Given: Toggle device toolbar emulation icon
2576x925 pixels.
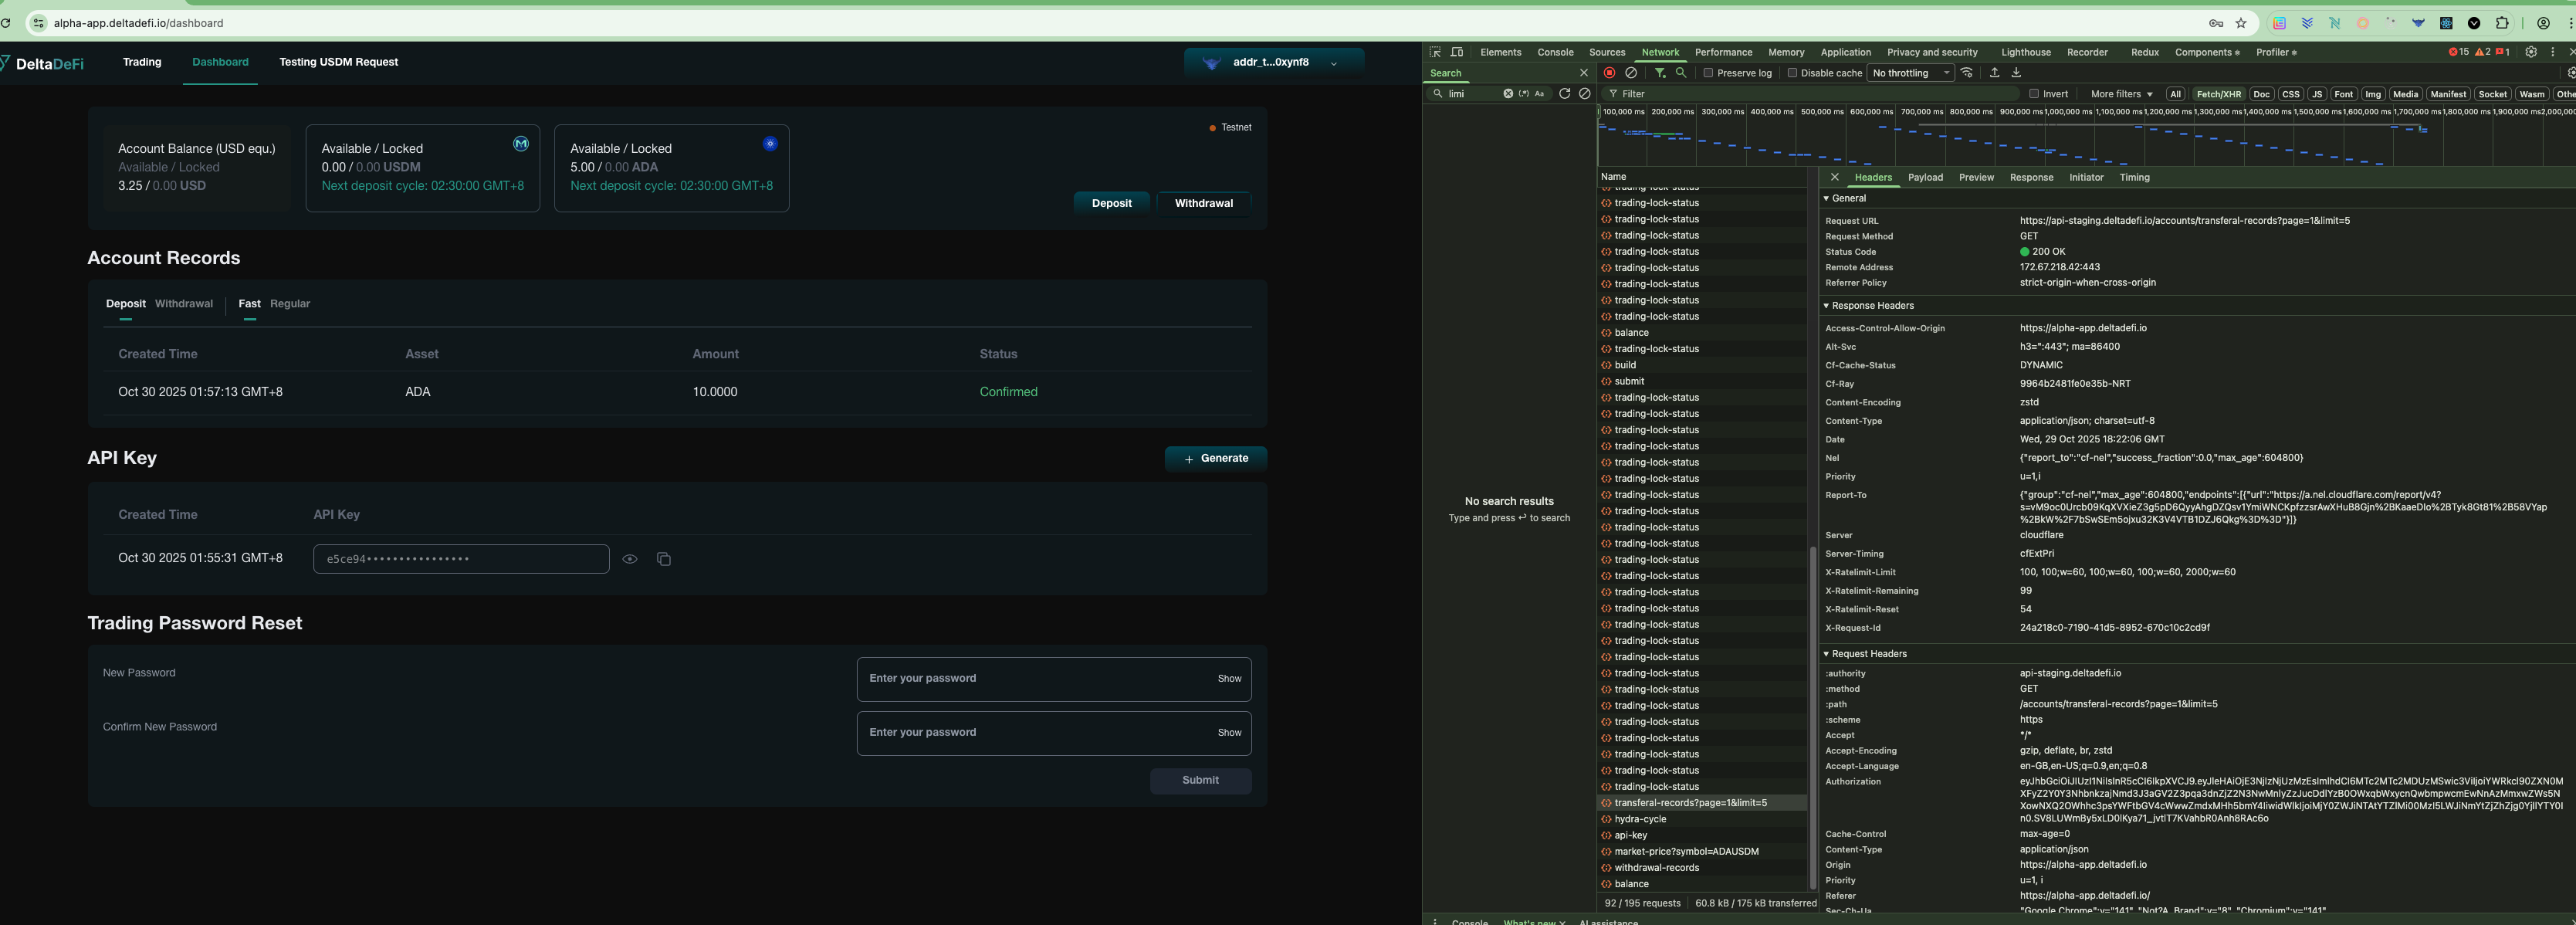Looking at the screenshot, I should coord(1457,52).
